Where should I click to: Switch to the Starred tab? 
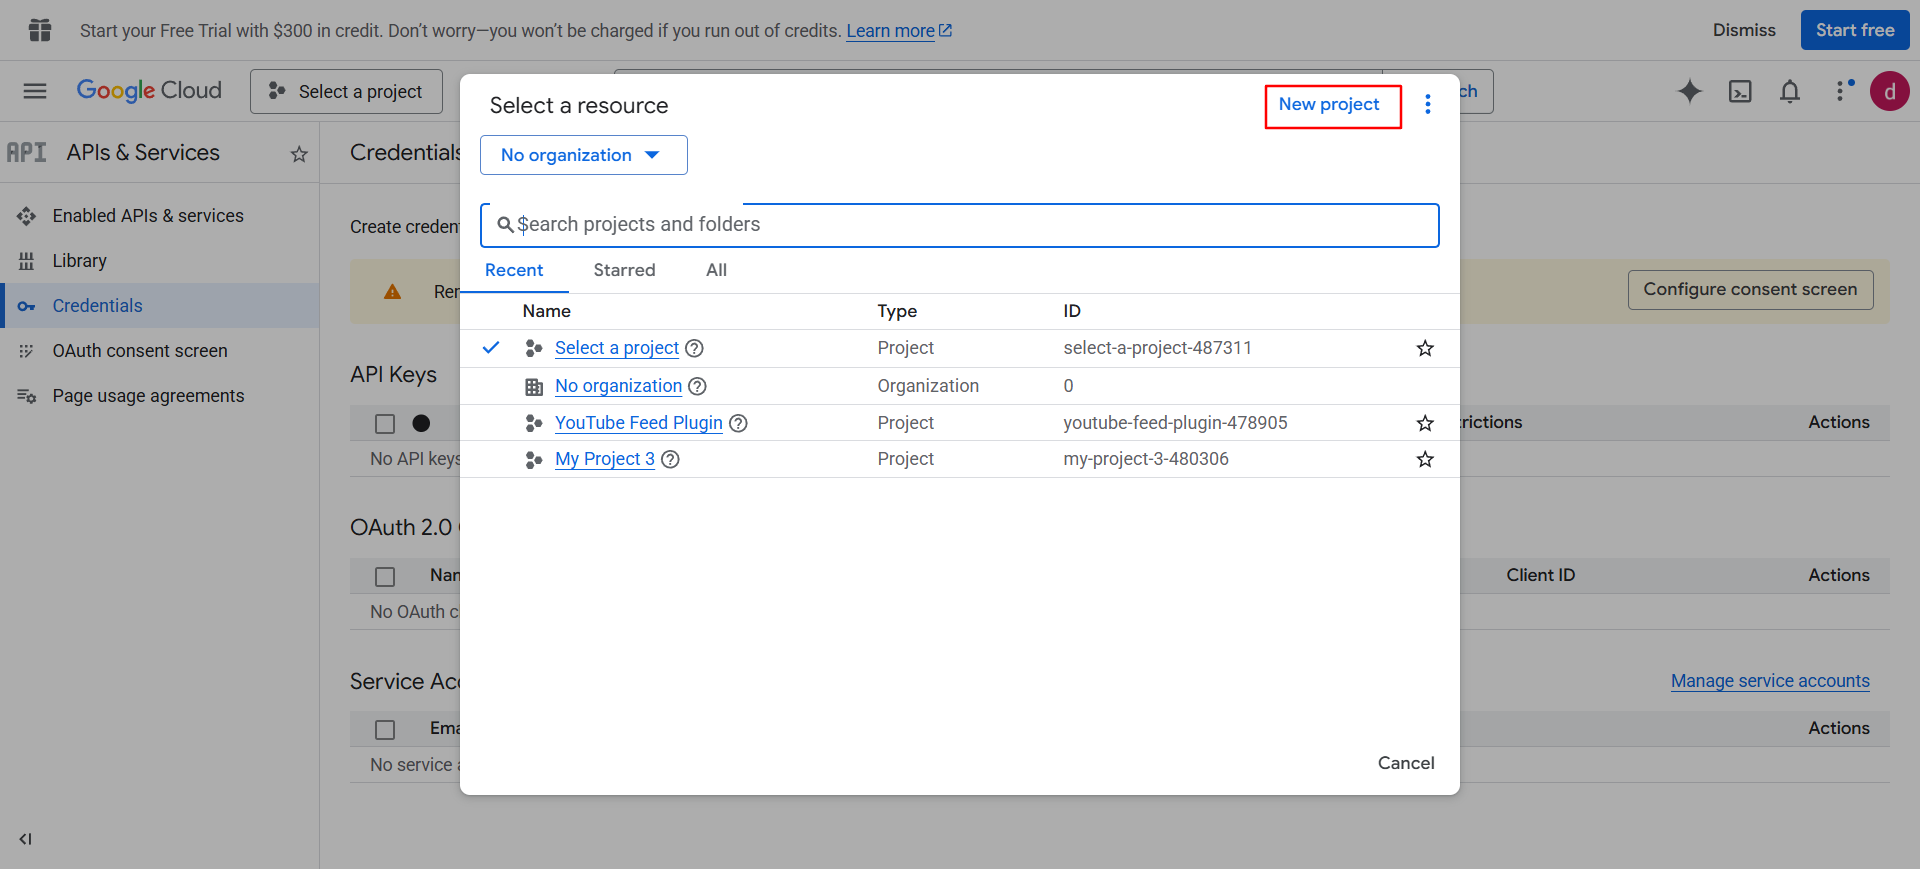(x=624, y=270)
